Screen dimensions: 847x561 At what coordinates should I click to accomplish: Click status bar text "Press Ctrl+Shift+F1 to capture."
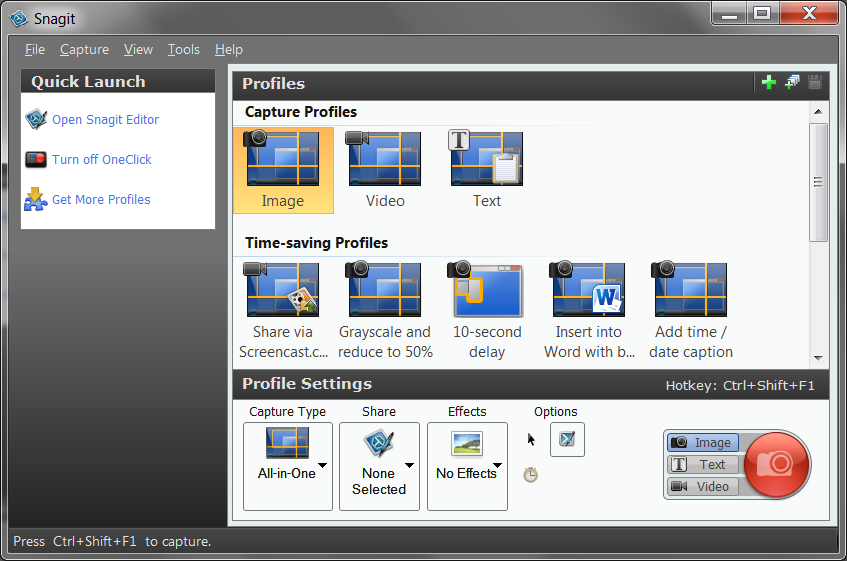112,541
